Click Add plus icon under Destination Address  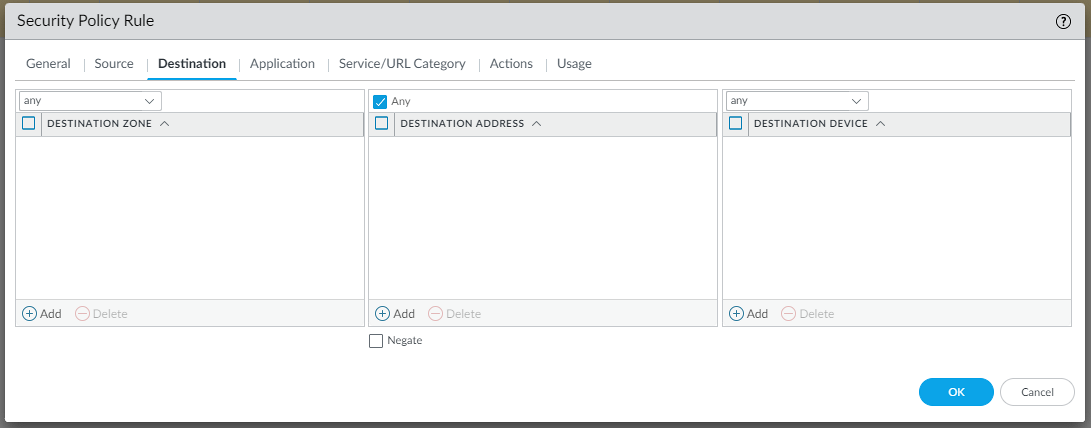click(x=382, y=314)
